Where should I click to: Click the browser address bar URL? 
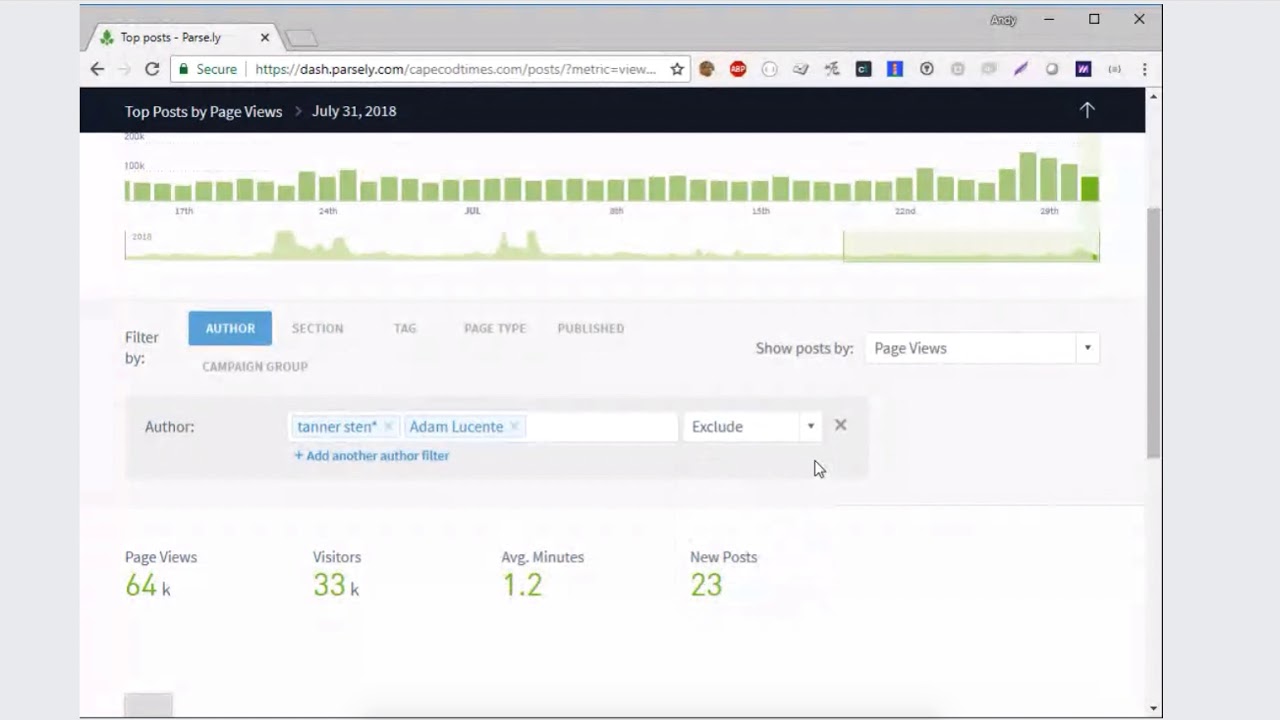pyautogui.click(x=455, y=69)
